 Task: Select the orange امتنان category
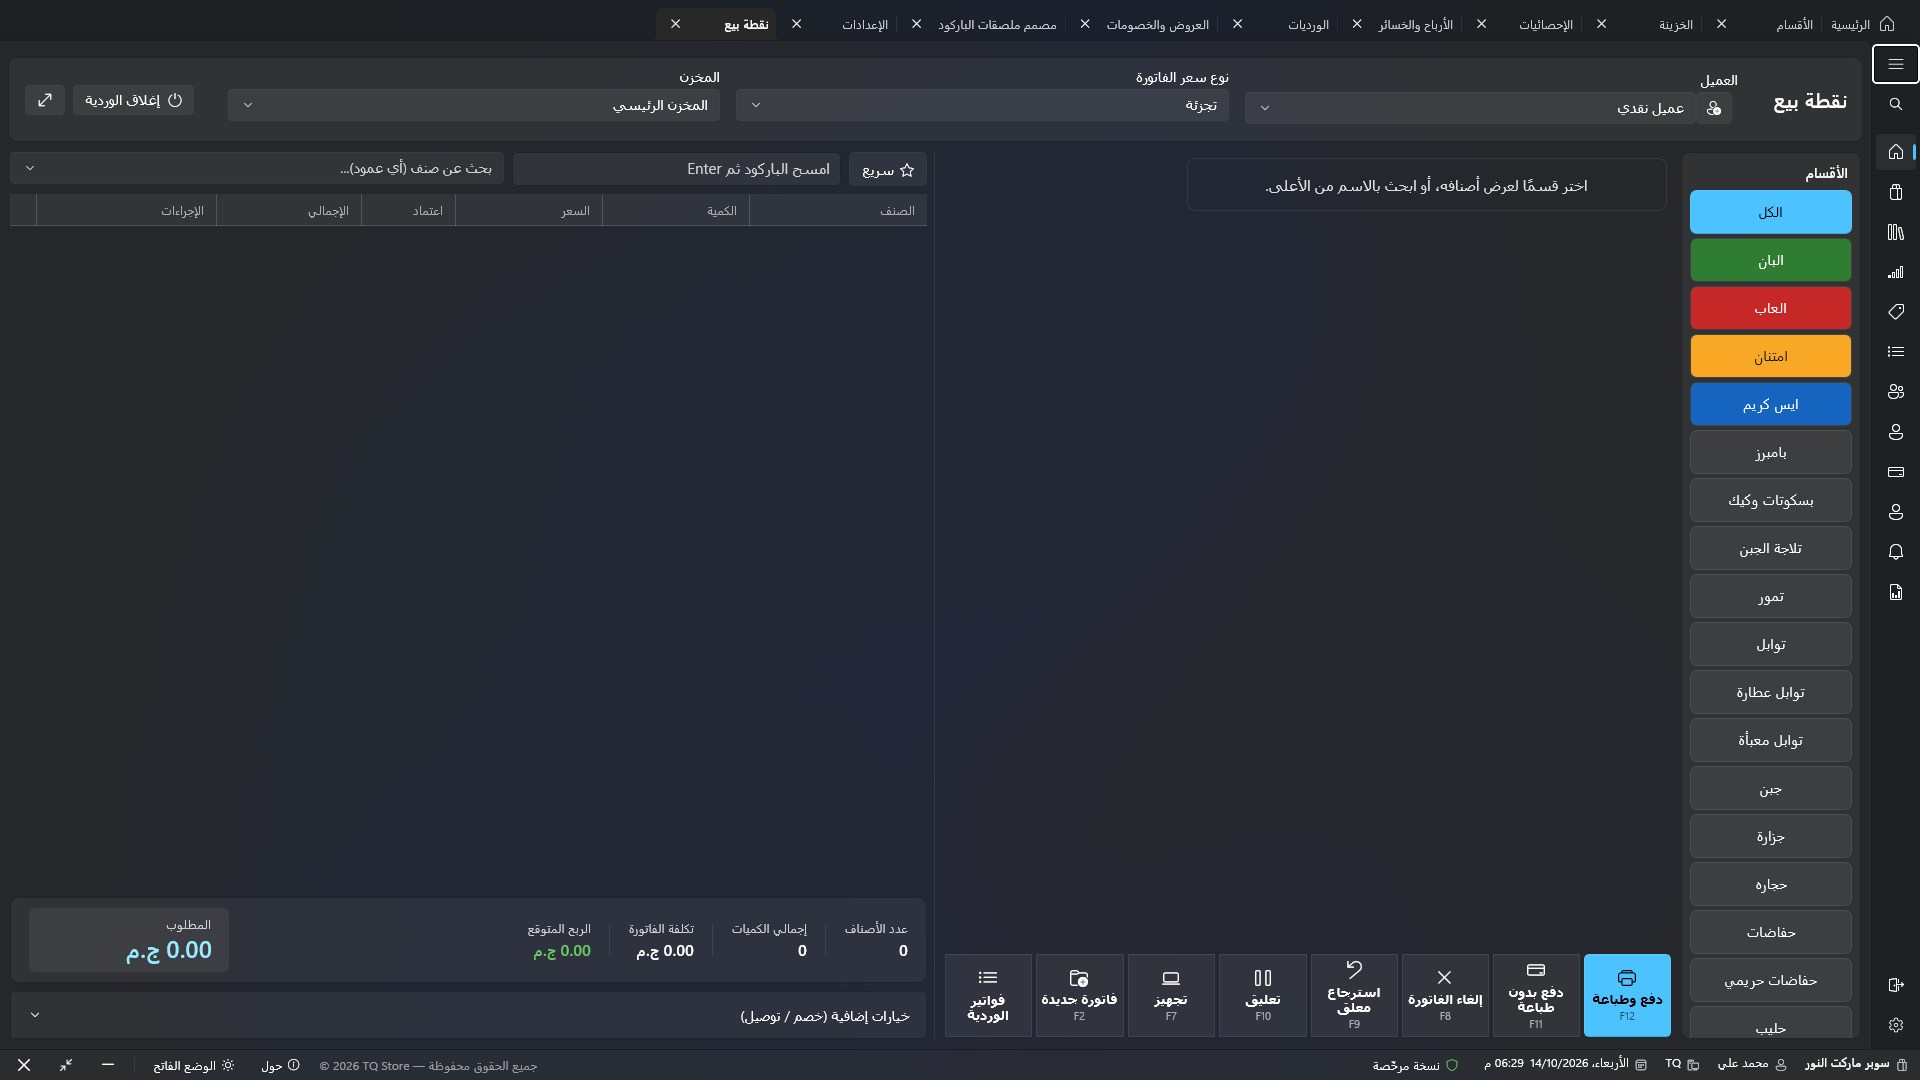point(1770,356)
